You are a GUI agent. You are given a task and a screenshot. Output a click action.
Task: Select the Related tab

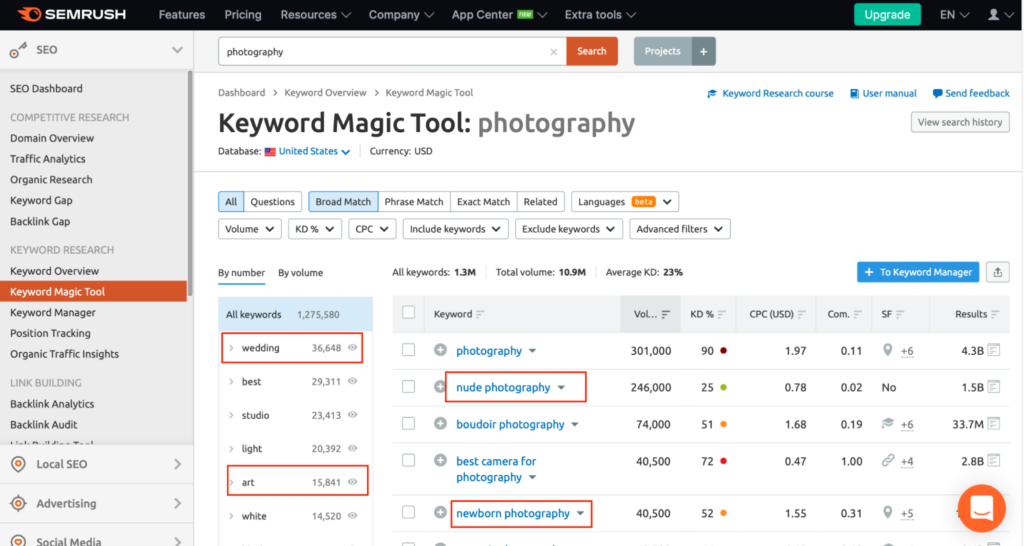point(541,202)
